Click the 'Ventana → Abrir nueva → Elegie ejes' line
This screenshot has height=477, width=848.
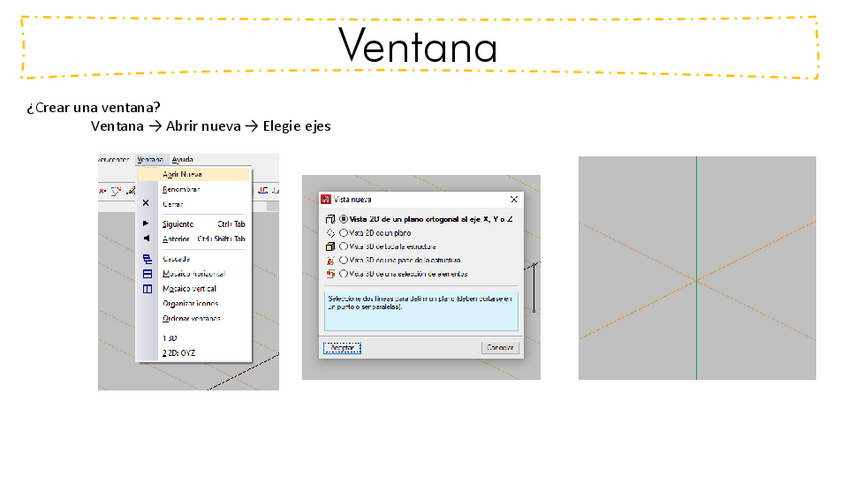coord(211,127)
